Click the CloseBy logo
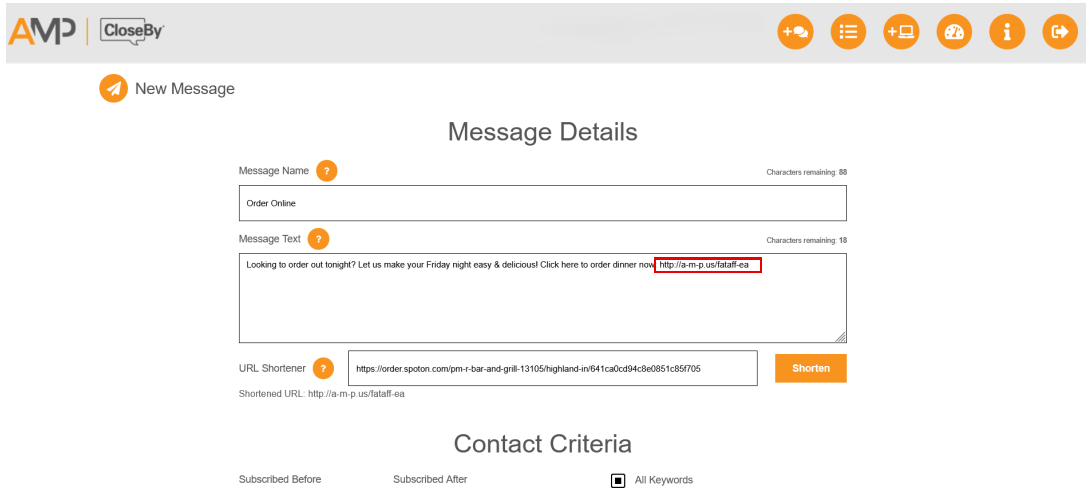Image resolution: width=1087 pixels, height=492 pixels. click(132, 32)
